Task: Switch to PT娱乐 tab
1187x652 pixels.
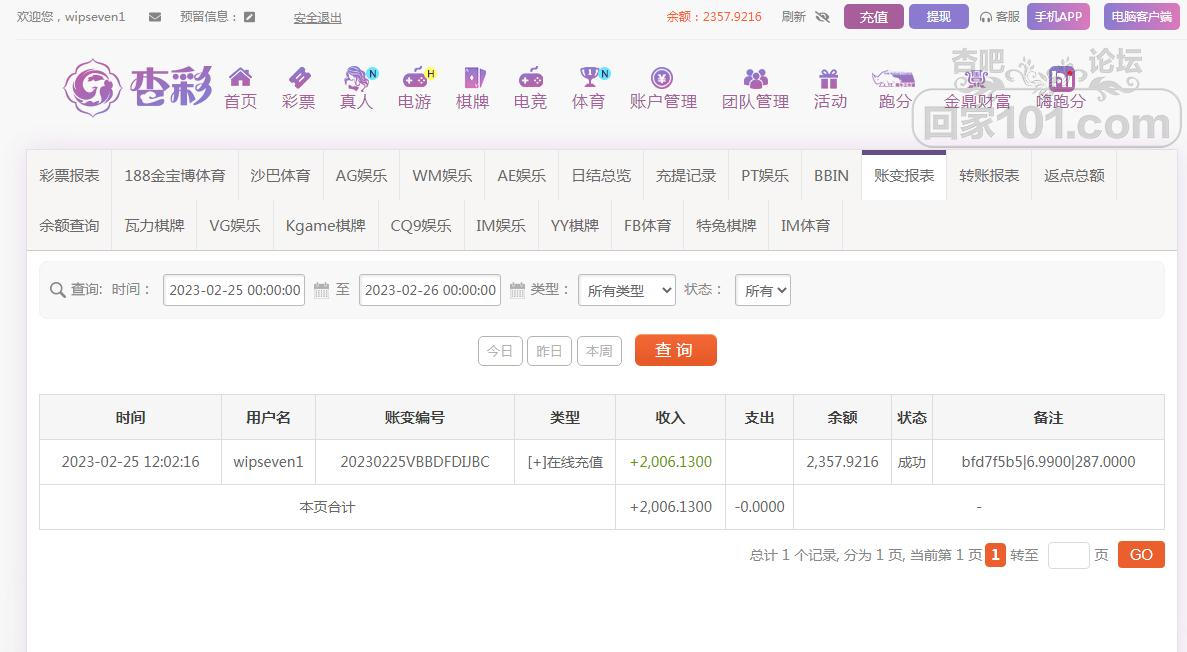Action: [765, 176]
